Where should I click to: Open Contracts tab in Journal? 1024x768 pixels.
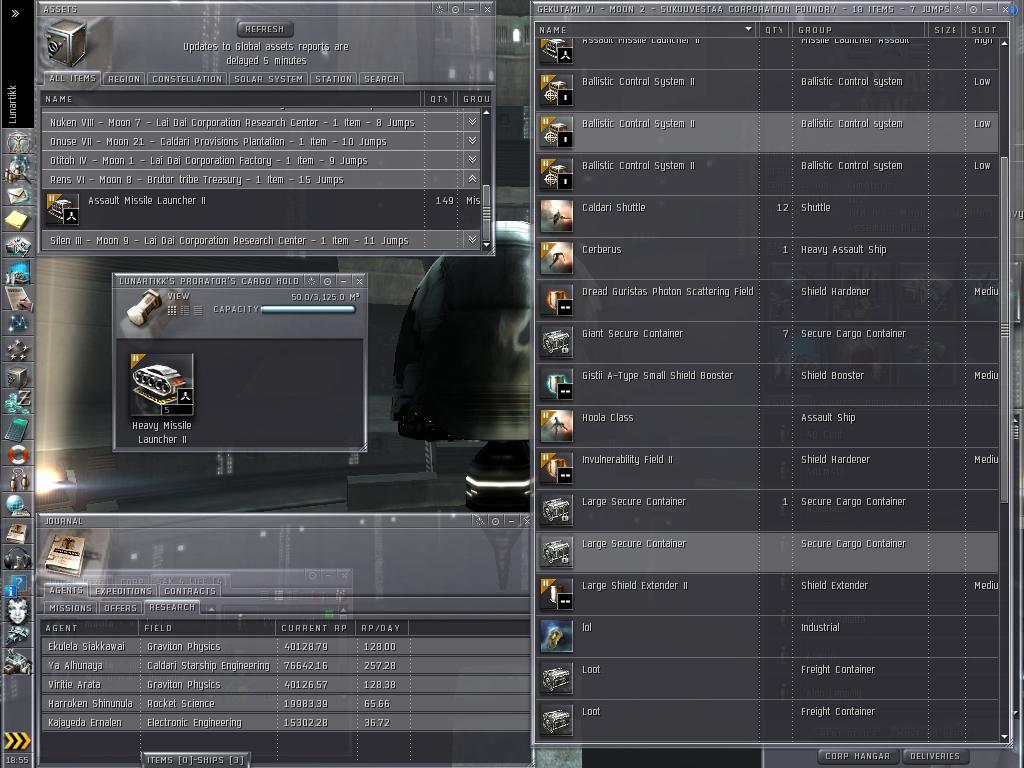pyautogui.click(x=190, y=591)
